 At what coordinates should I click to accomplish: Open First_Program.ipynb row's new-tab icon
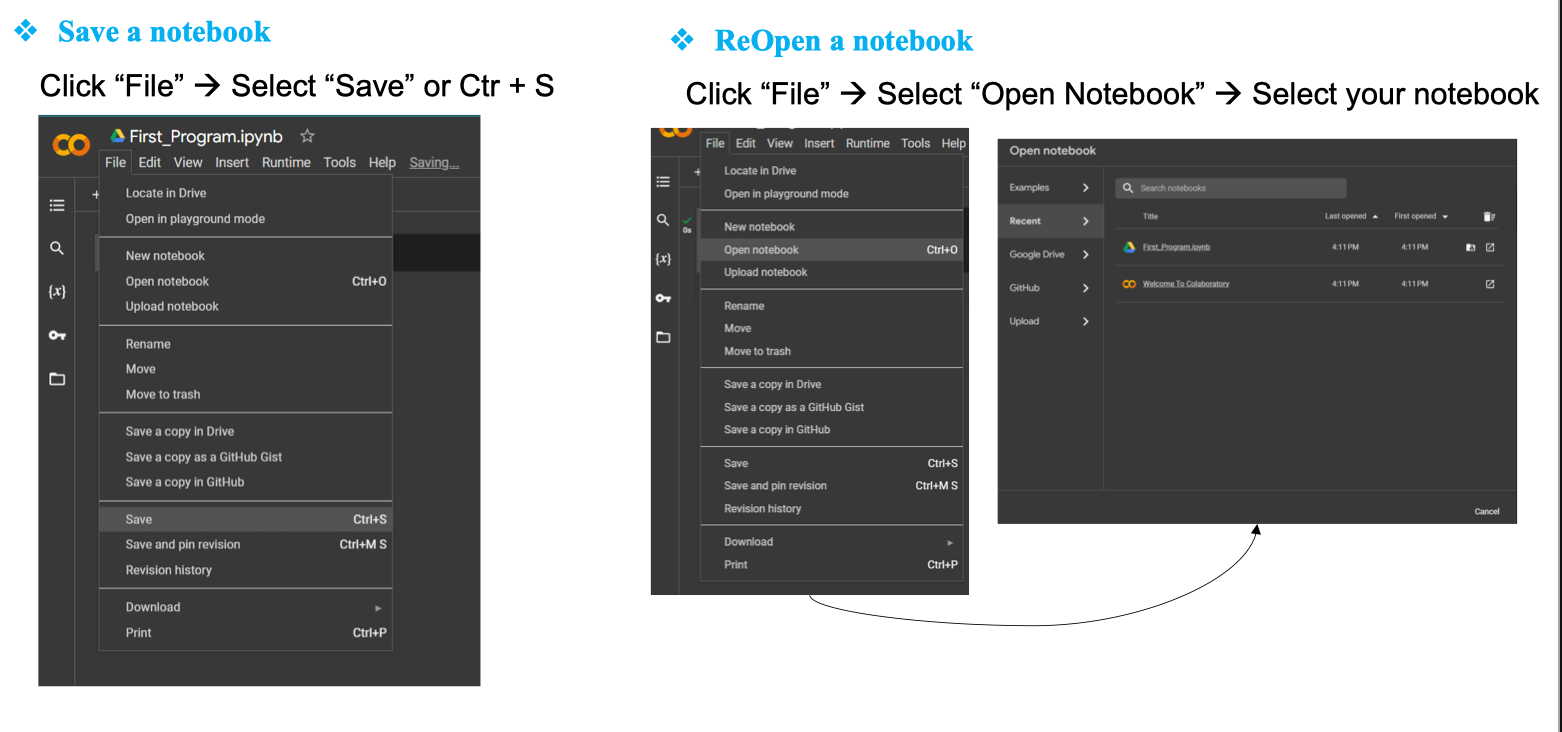1490,247
